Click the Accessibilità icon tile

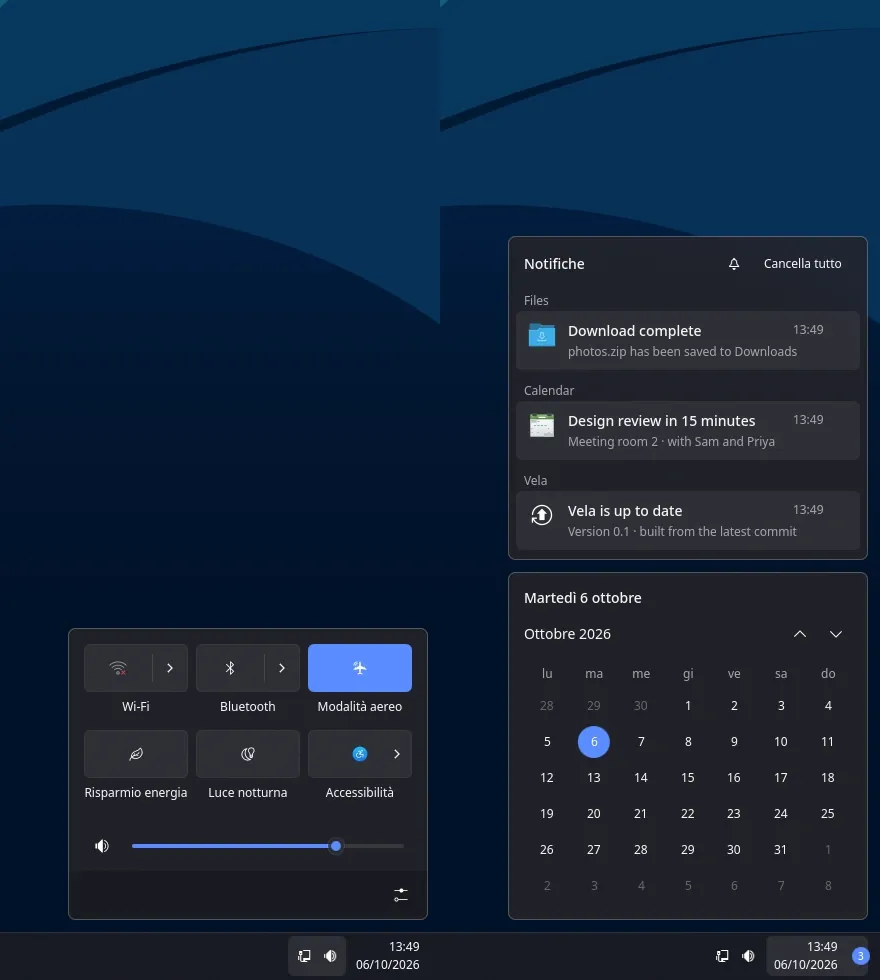[x=359, y=754]
